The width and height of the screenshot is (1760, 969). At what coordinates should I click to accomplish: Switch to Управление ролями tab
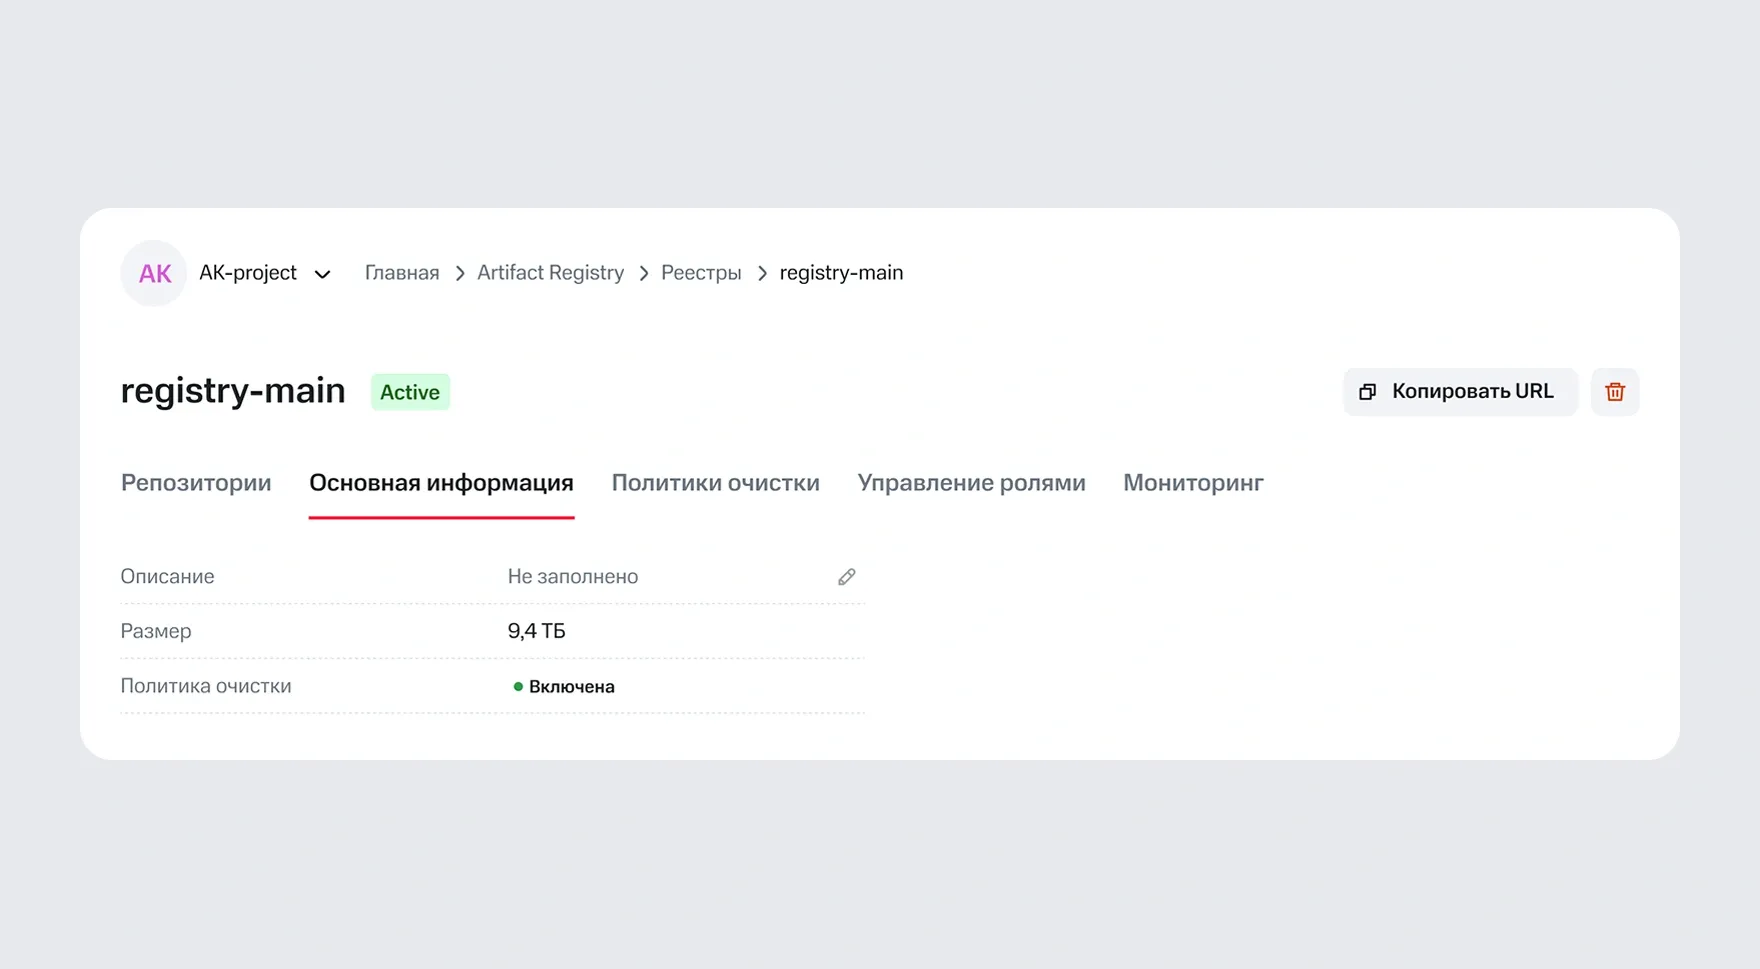[x=971, y=483]
